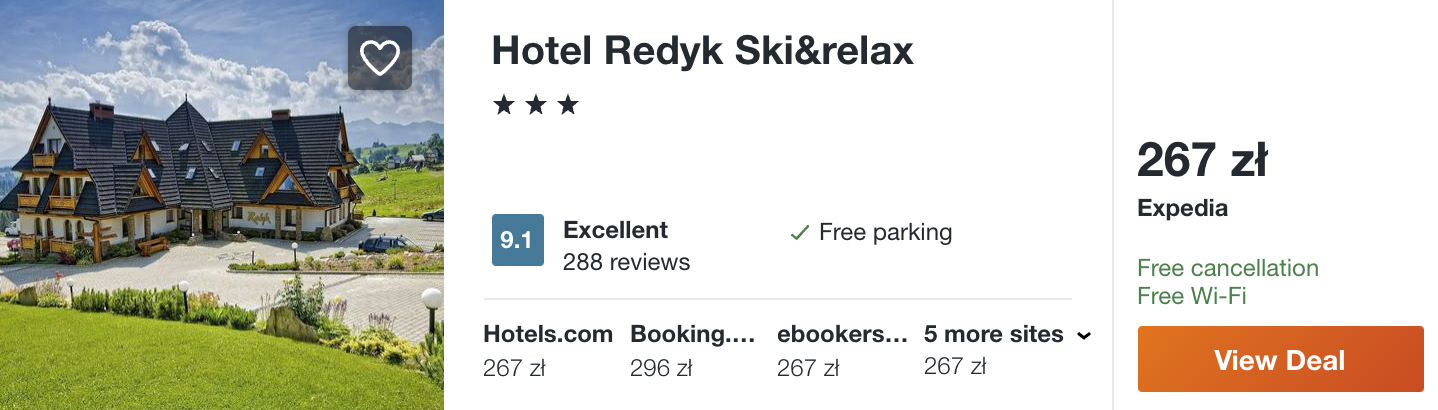The width and height of the screenshot is (1438, 410).
Task: Save hotel to favorites with heart icon
Action: click(380, 58)
